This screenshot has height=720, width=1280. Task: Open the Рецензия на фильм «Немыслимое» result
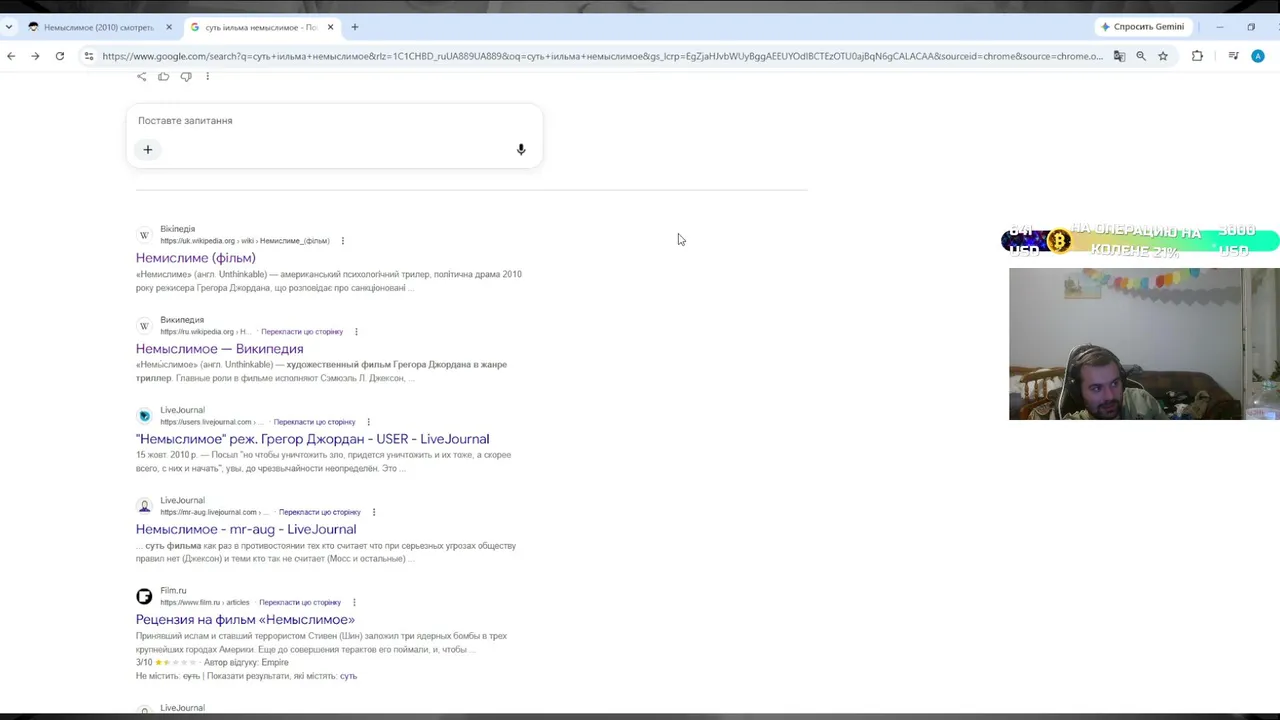[245, 620]
